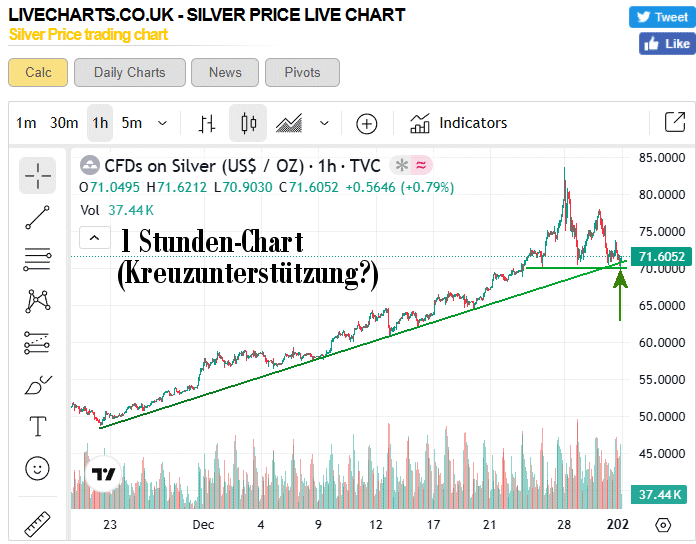Expand the timeframe interval dropdown
The width and height of the screenshot is (696, 544).
tap(162, 123)
